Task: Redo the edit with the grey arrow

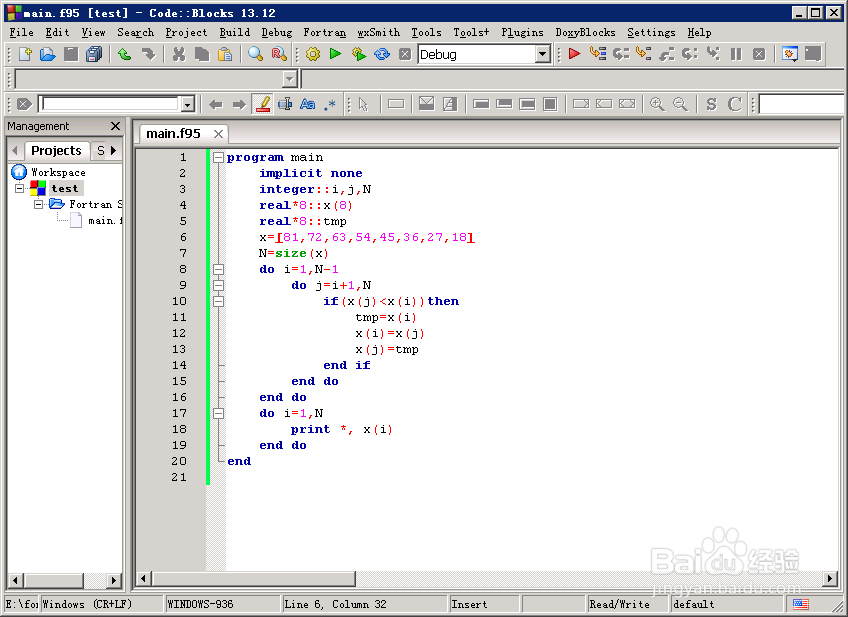Action: [x=148, y=54]
